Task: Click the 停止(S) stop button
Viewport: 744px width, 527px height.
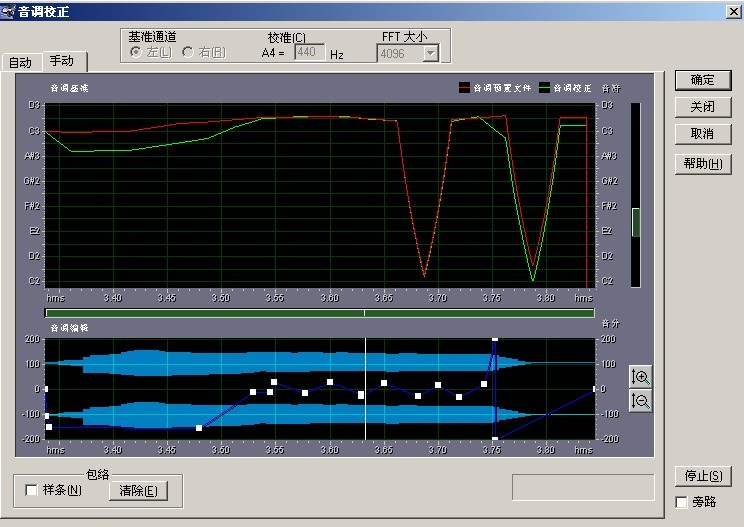Action: pyautogui.click(x=703, y=476)
